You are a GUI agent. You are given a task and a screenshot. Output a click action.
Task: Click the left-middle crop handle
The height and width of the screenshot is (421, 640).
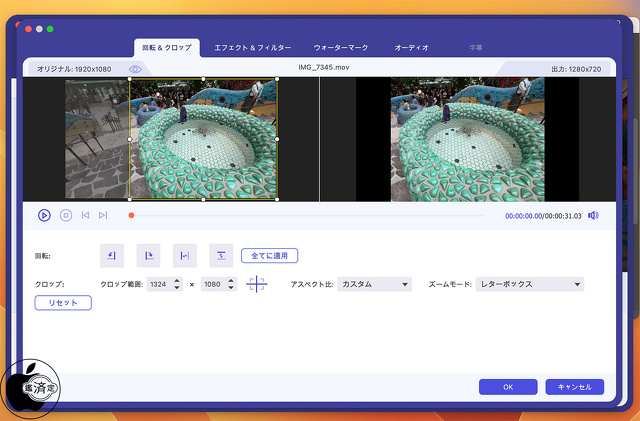click(130, 139)
